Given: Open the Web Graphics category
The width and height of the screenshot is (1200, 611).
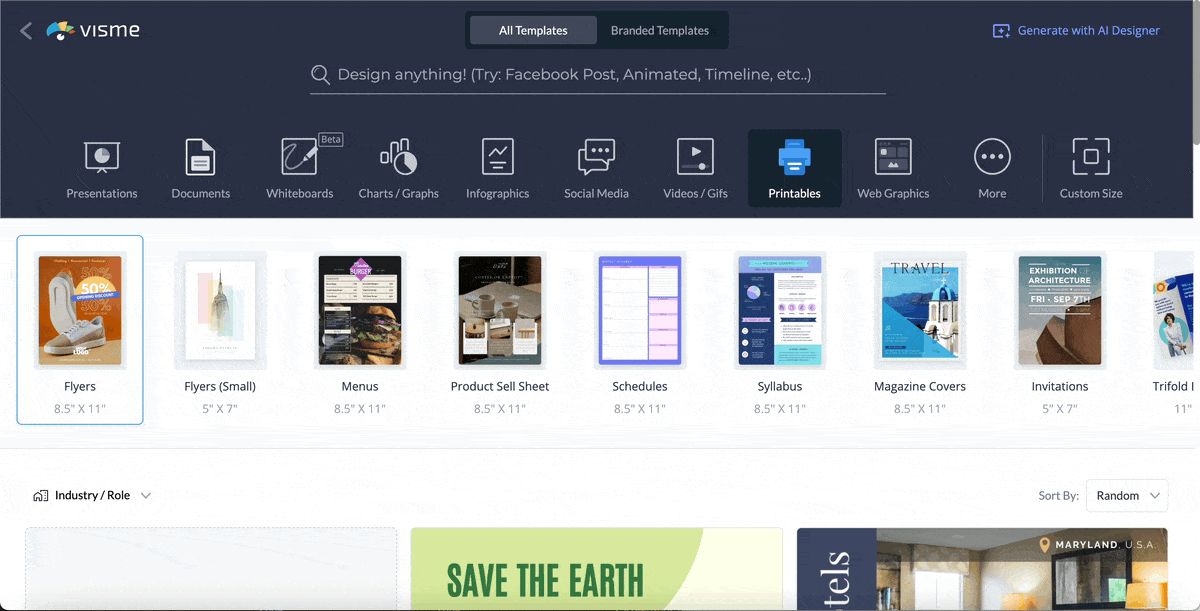Looking at the screenshot, I should coord(893,168).
